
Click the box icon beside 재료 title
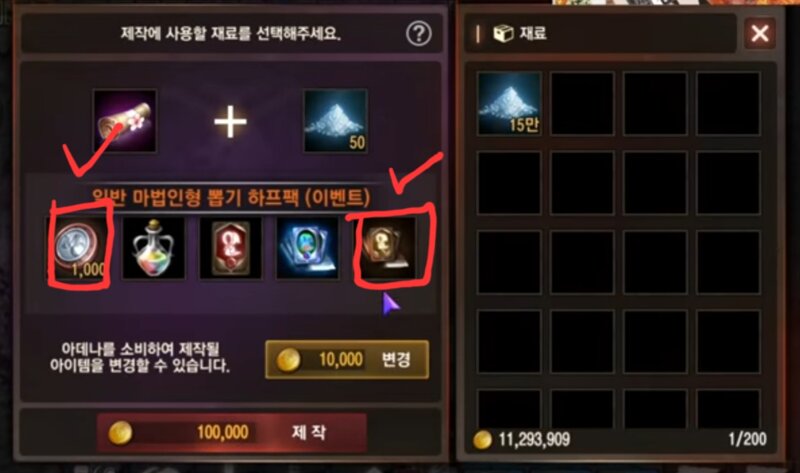tap(503, 34)
